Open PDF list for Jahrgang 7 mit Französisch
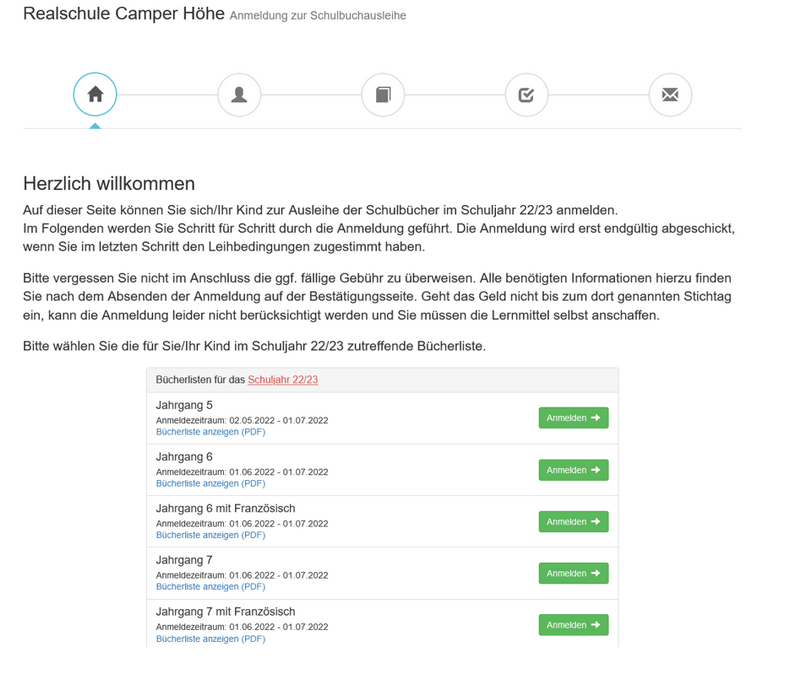800x673 pixels. pos(210,638)
